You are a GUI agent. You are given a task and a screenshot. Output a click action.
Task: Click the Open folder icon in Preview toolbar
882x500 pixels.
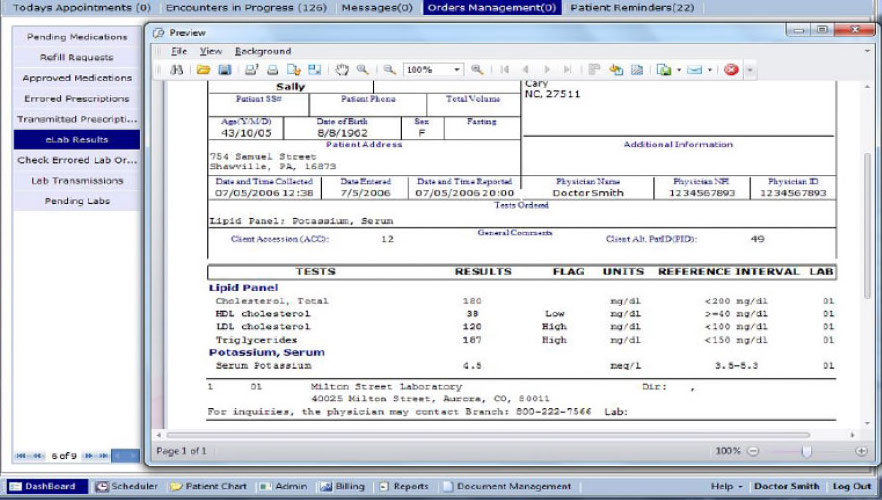click(203, 70)
